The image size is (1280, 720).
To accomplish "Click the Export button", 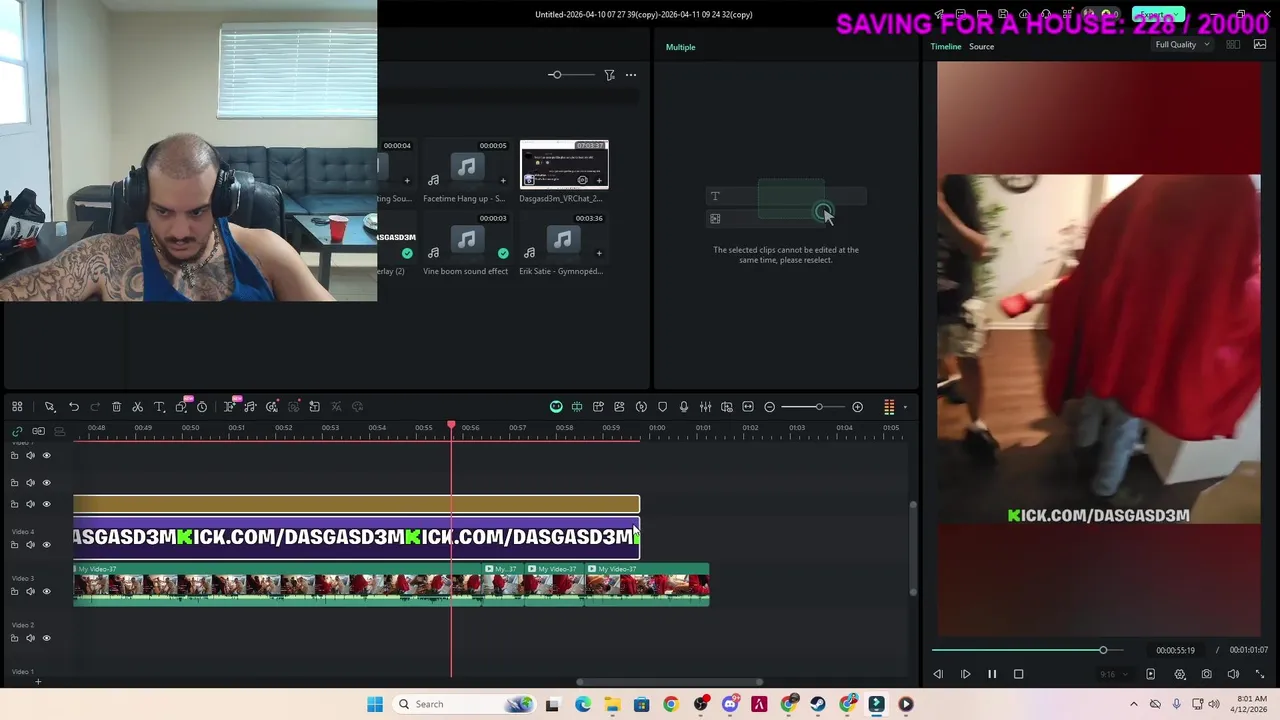I will 1158,15.
